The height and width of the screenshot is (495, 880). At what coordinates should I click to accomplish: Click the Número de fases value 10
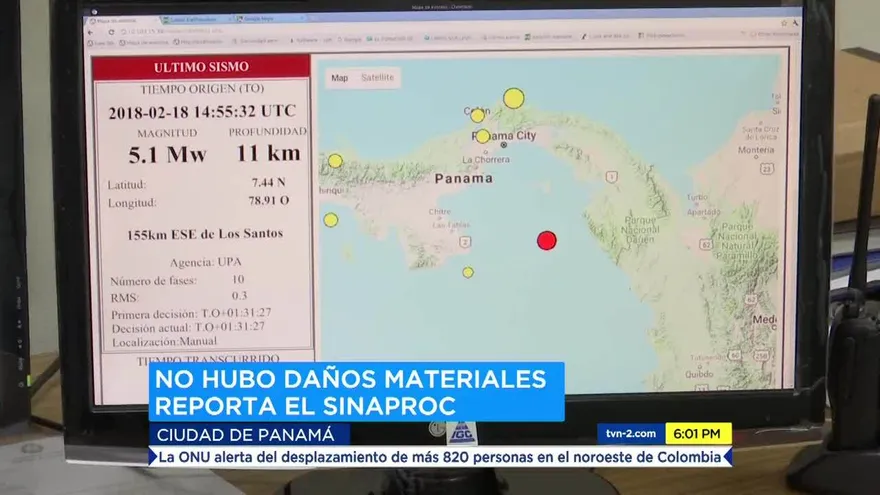point(238,279)
